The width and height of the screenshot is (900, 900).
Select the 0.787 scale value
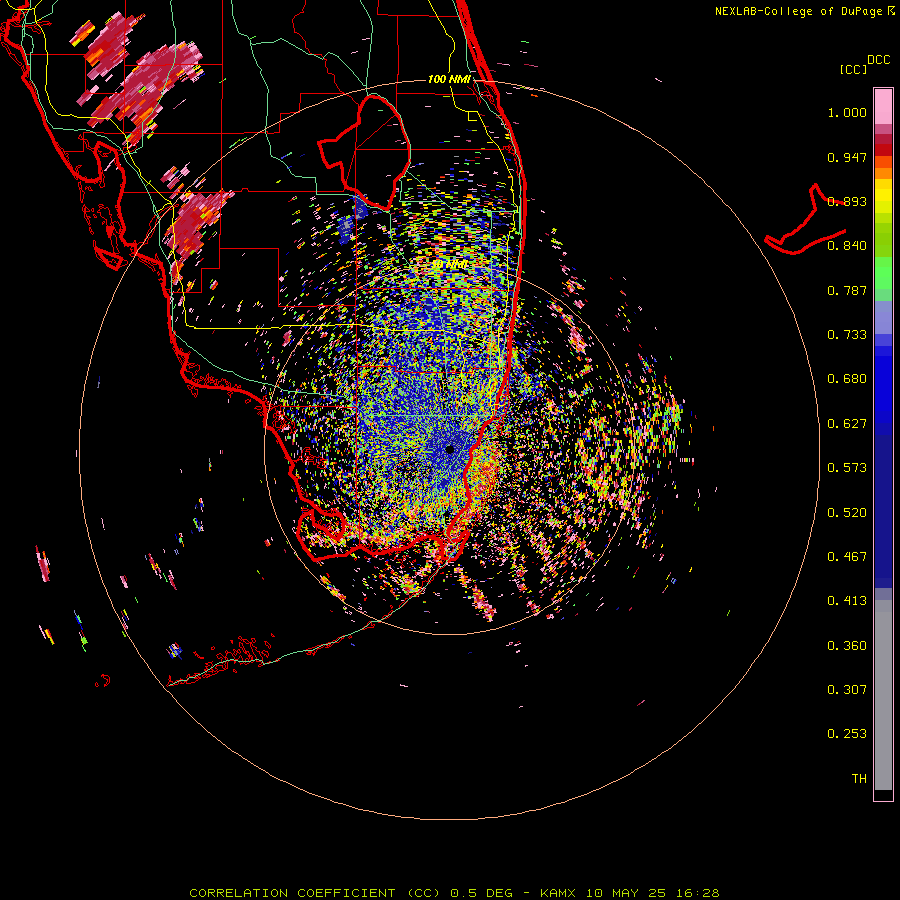[x=847, y=290]
